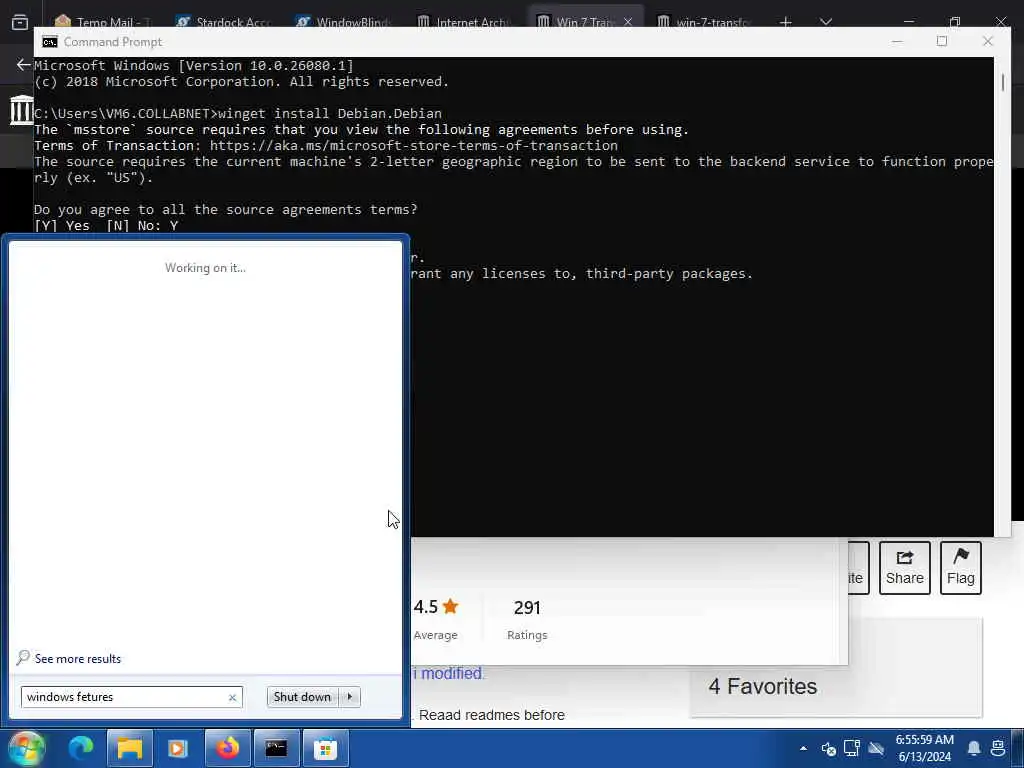The image size is (1024, 768).
Task: Click the Firefox View icon
Action: point(20,22)
